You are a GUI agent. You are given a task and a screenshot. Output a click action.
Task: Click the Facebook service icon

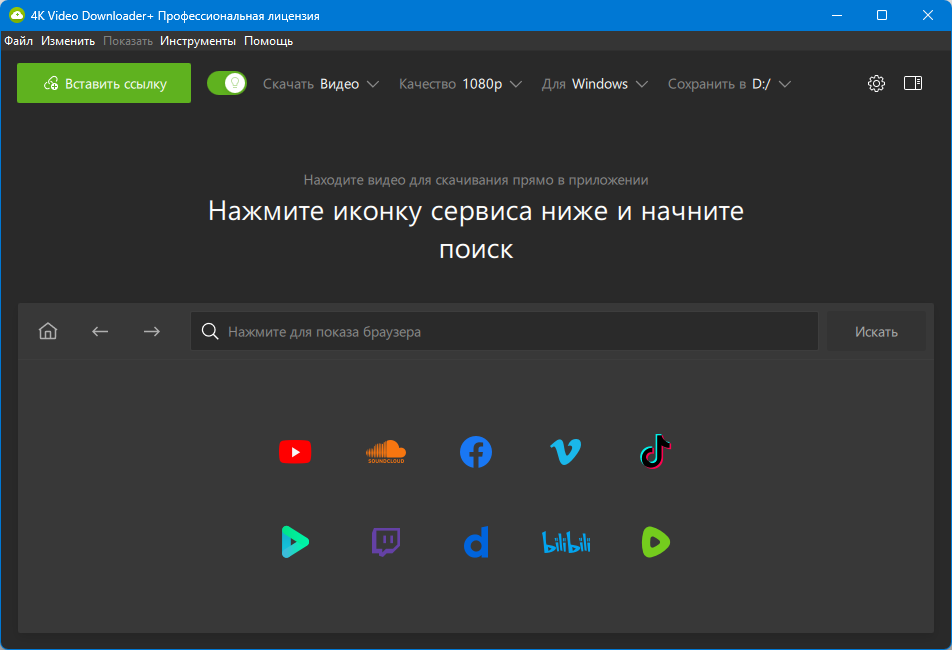(x=476, y=452)
